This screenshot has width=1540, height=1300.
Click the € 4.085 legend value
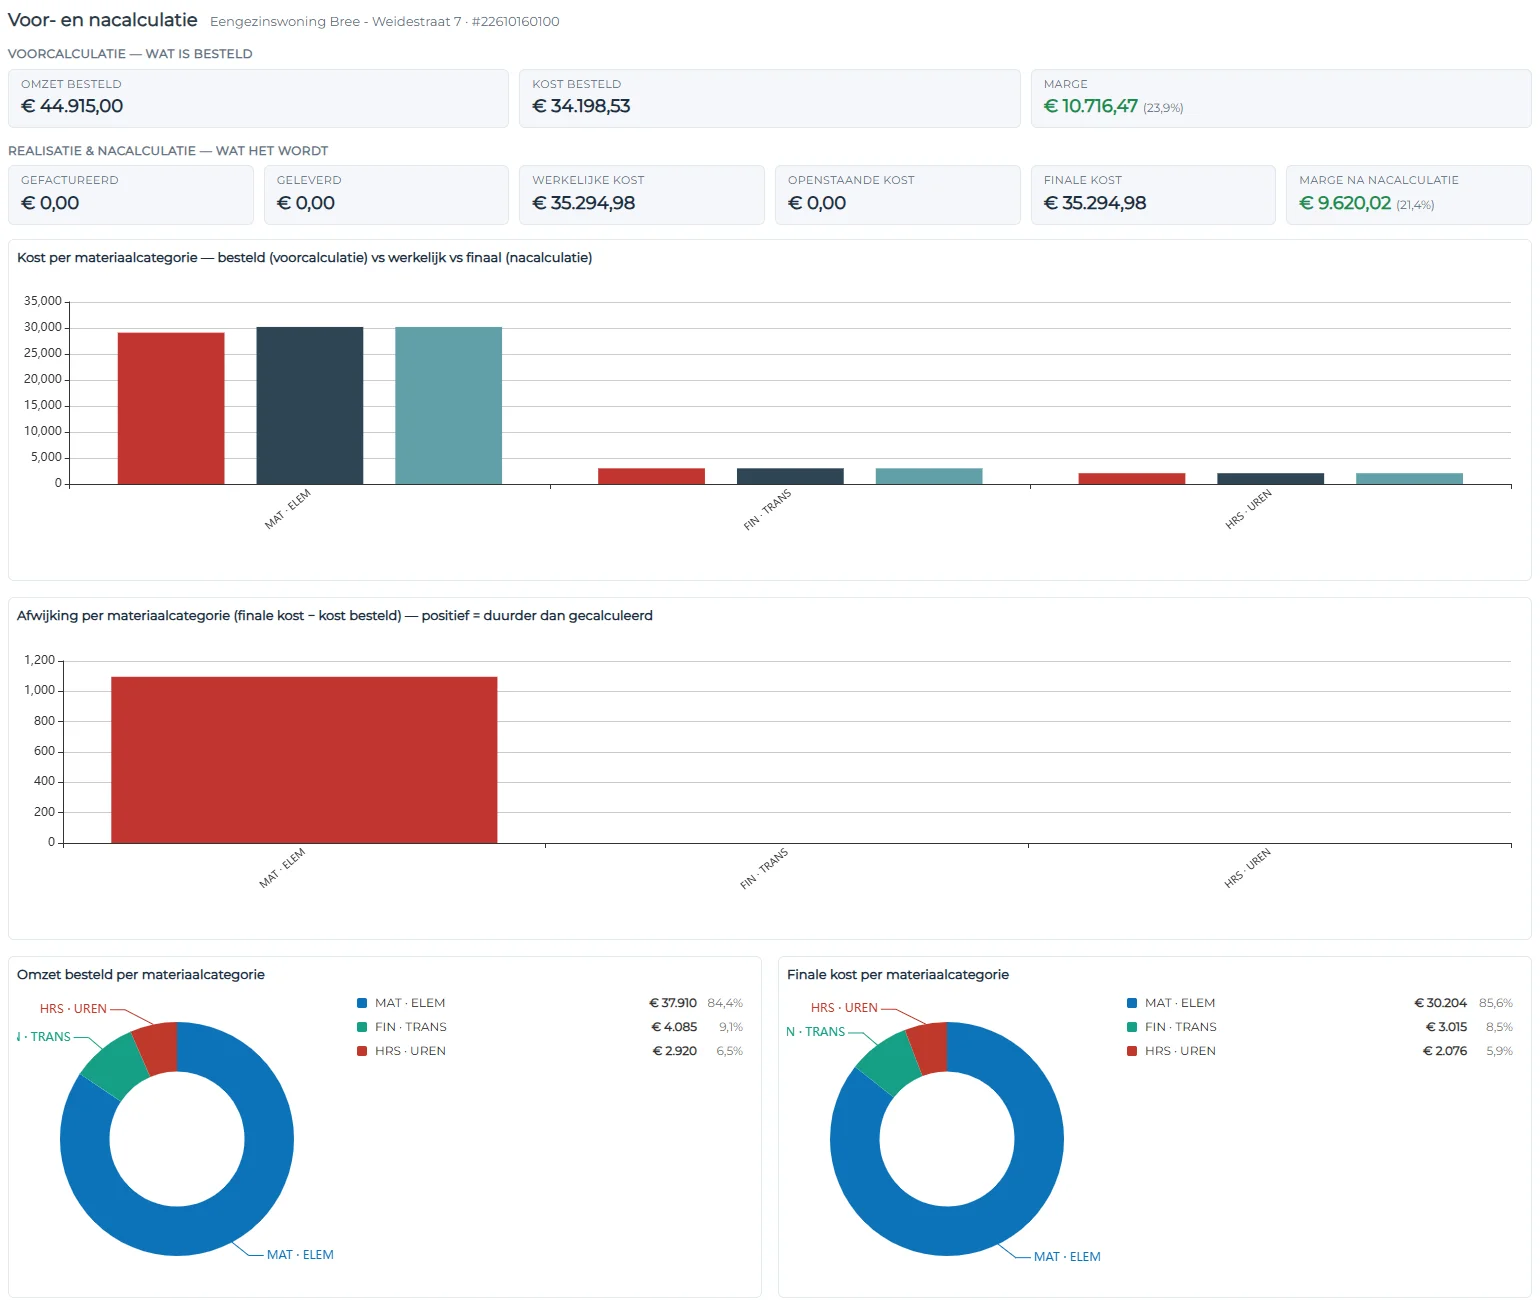point(675,1027)
